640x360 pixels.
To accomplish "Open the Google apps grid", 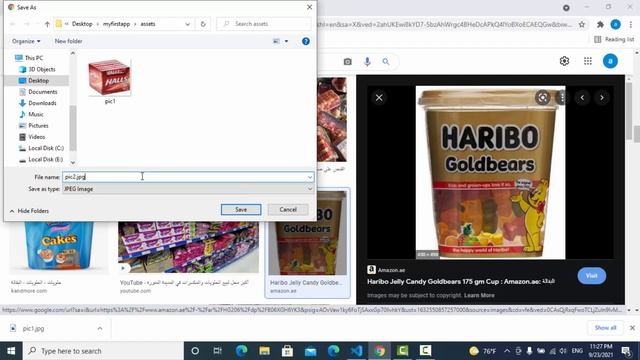I will pos(587,61).
